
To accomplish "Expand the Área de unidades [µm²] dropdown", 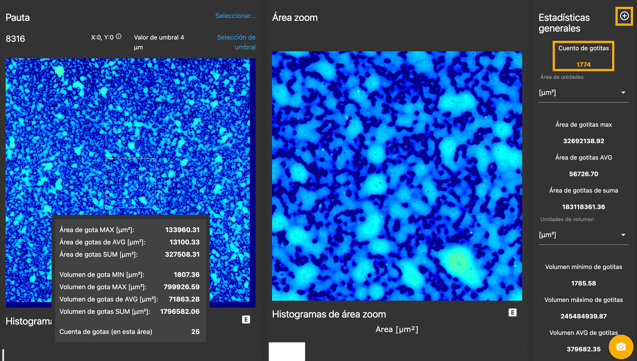I will pyautogui.click(x=583, y=93).
